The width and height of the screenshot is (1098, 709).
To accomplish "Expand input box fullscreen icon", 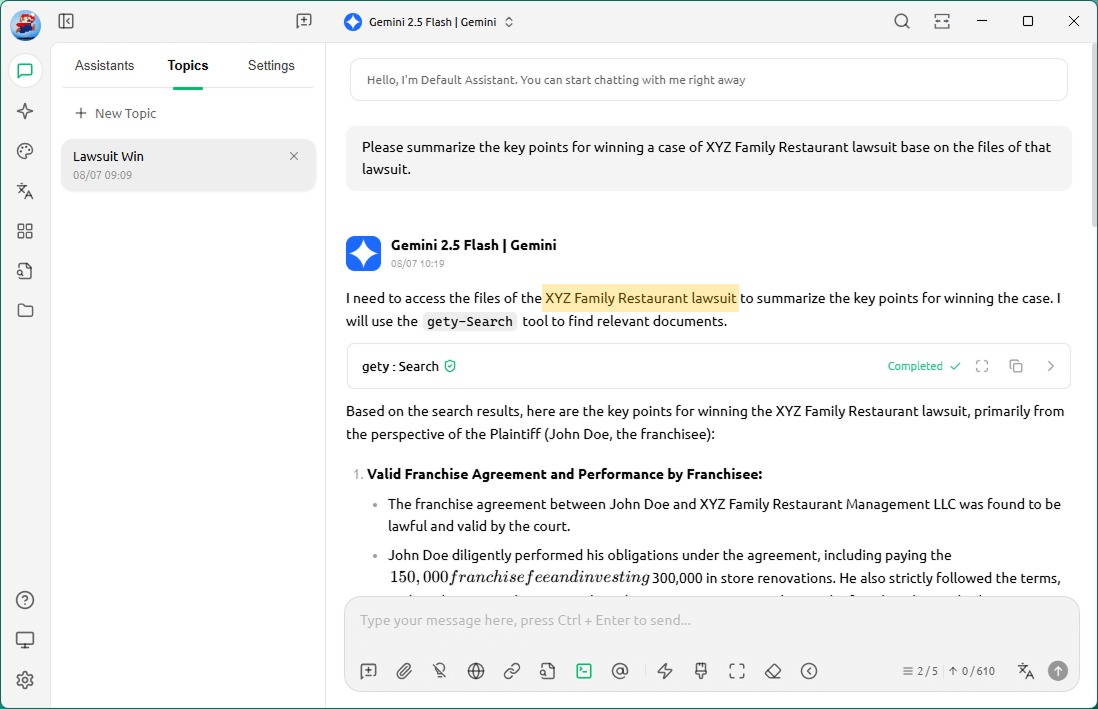I will [737, 671].
